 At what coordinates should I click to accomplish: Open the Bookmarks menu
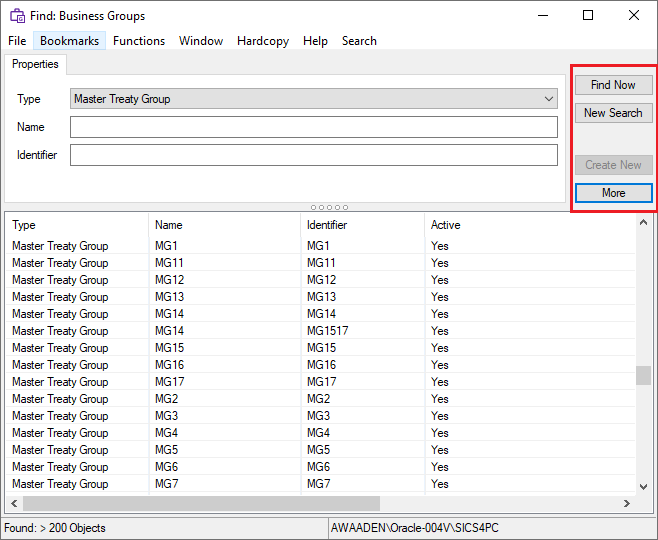[69, 41]
